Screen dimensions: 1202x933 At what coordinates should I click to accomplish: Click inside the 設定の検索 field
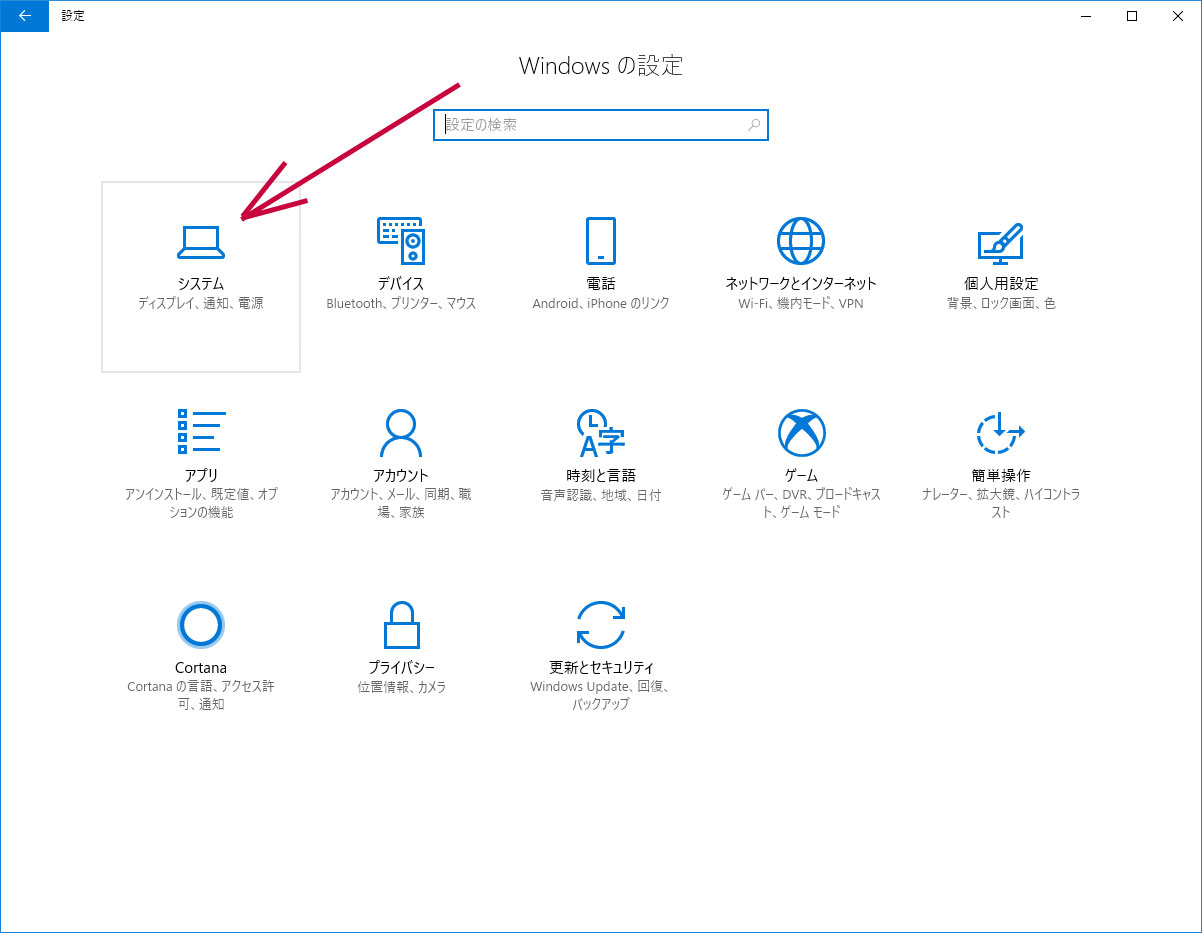[x=601, y=125]
